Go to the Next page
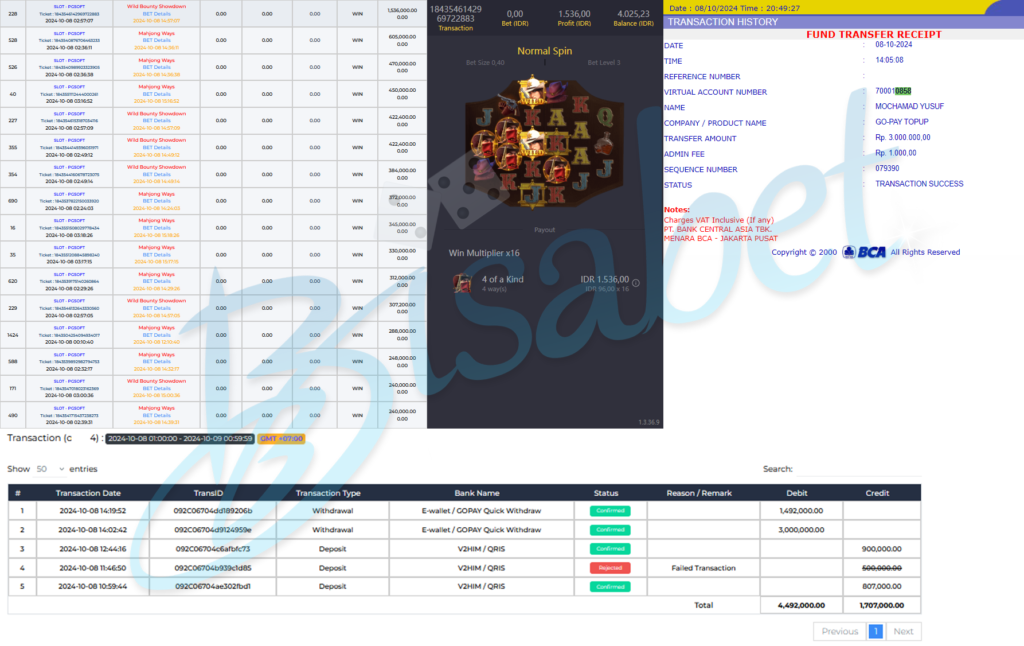 (x=903, y=631)
